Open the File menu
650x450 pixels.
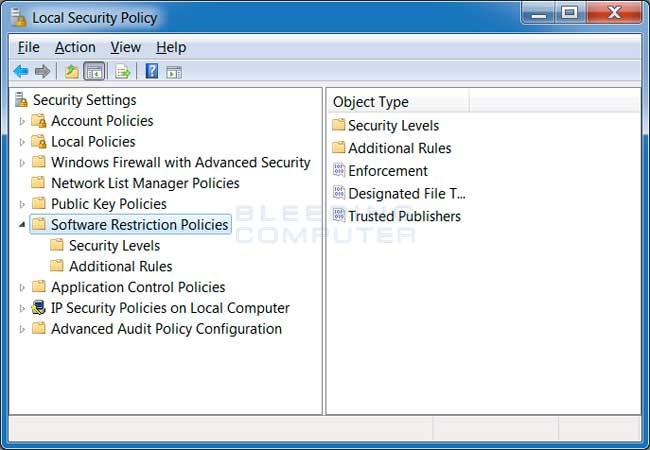(29, 47)
